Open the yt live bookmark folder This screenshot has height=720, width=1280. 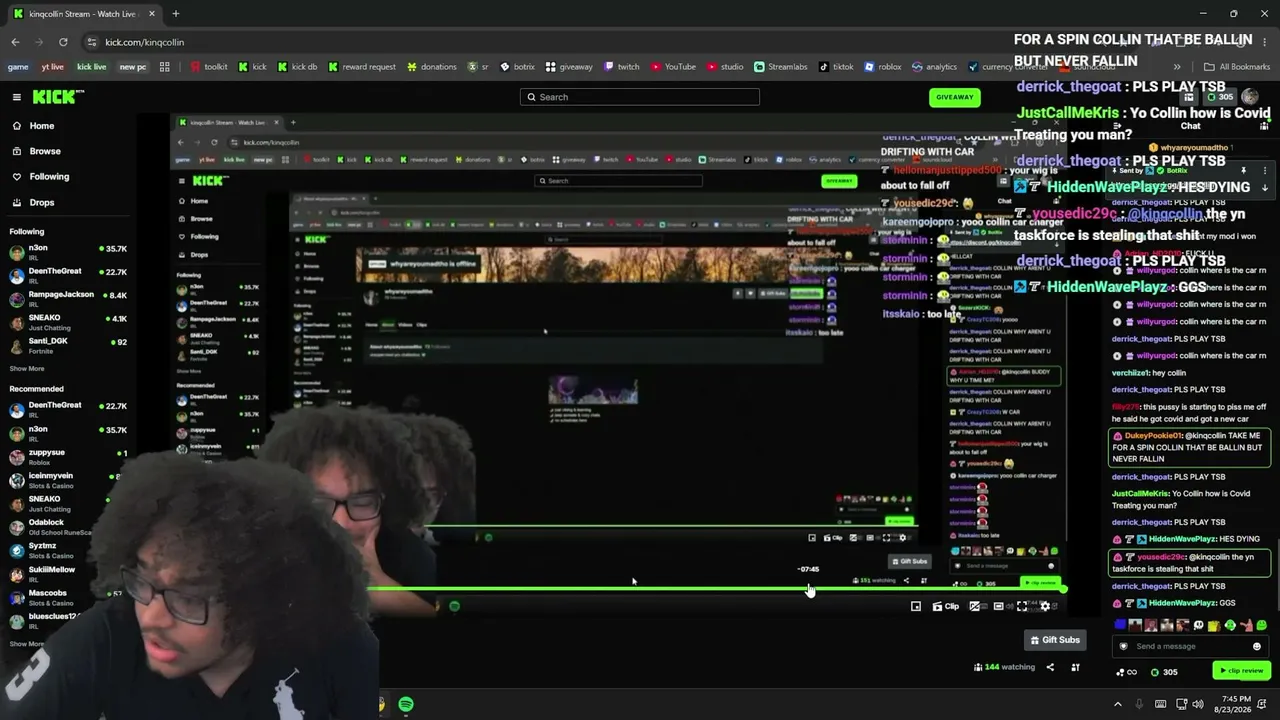[52, 67]
